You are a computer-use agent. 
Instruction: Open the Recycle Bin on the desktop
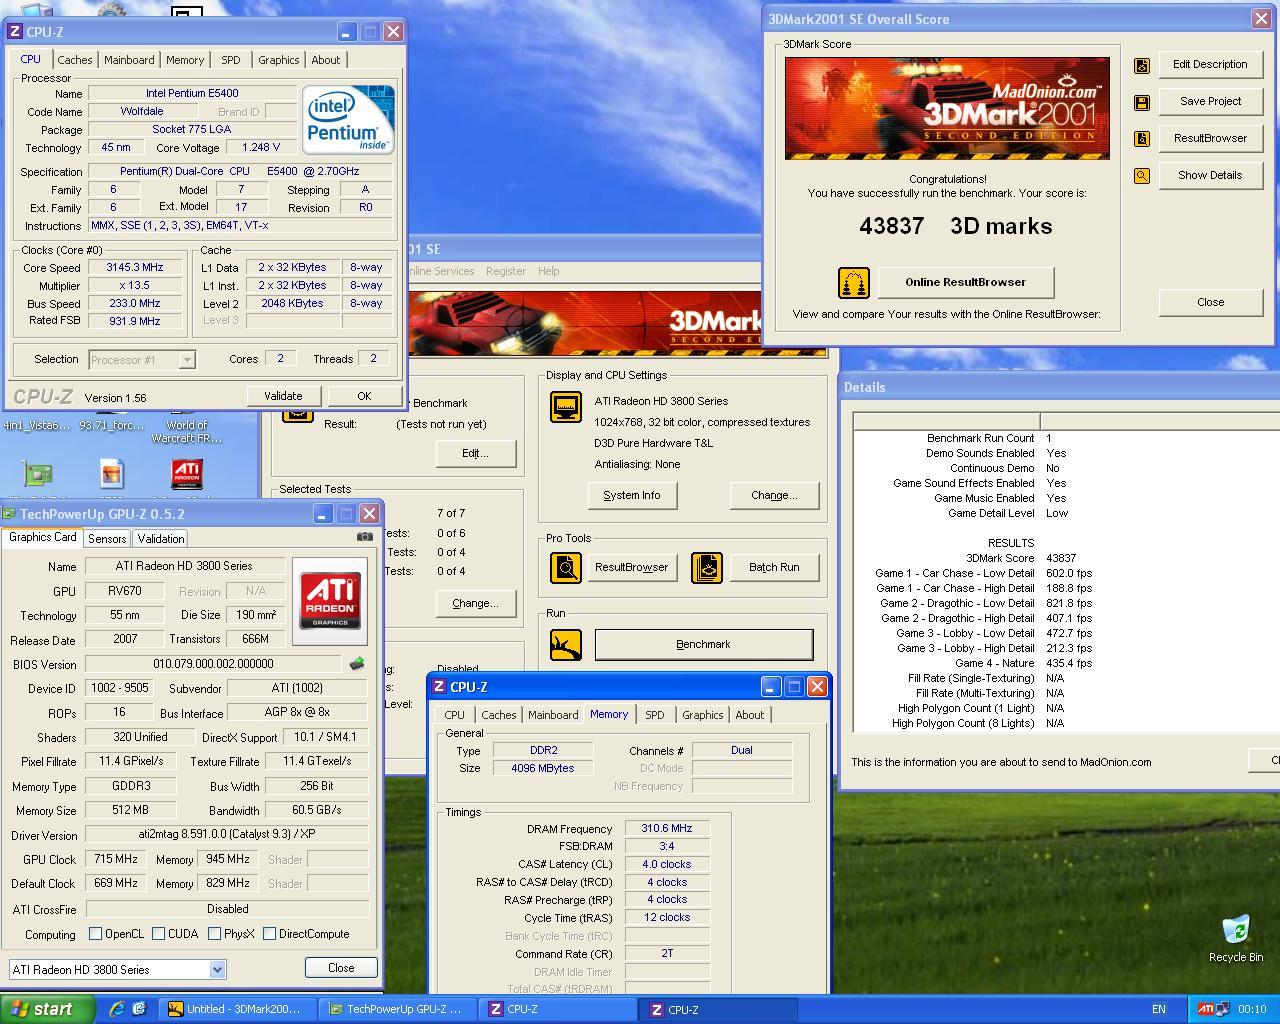coord(1236,930)
